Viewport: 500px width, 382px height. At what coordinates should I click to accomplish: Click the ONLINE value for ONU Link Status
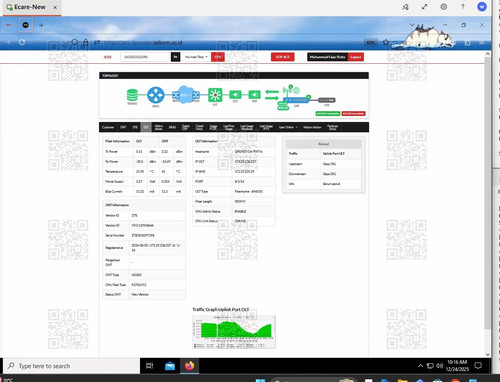(x=240, y=221)
